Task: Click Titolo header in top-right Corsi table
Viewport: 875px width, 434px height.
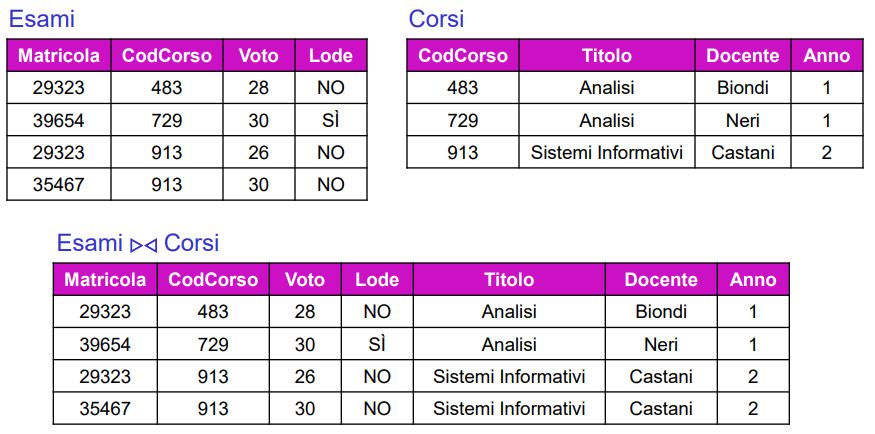Action: click(607, 56)
